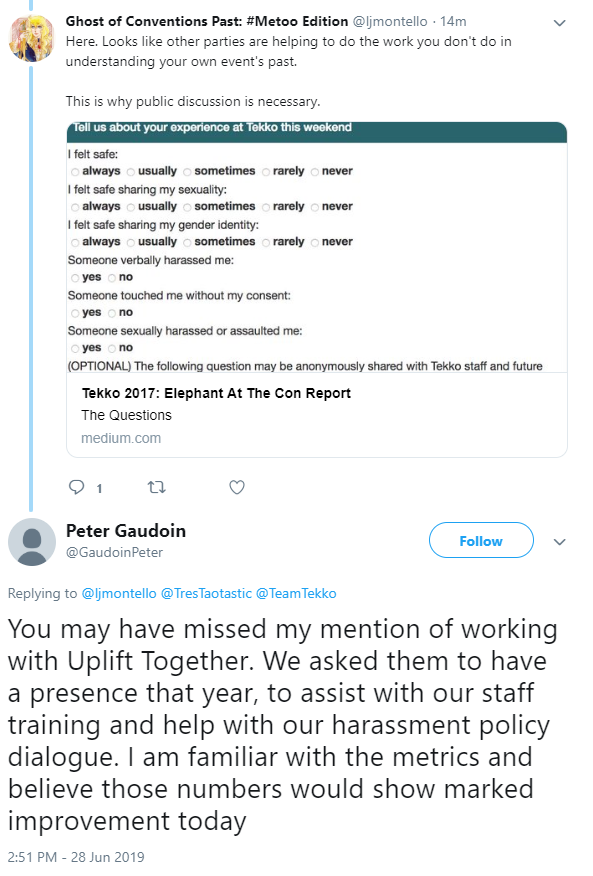Viewport: 593px width, 876px height.
Task: Click the medium.com source link
Action: click(121, 438)
